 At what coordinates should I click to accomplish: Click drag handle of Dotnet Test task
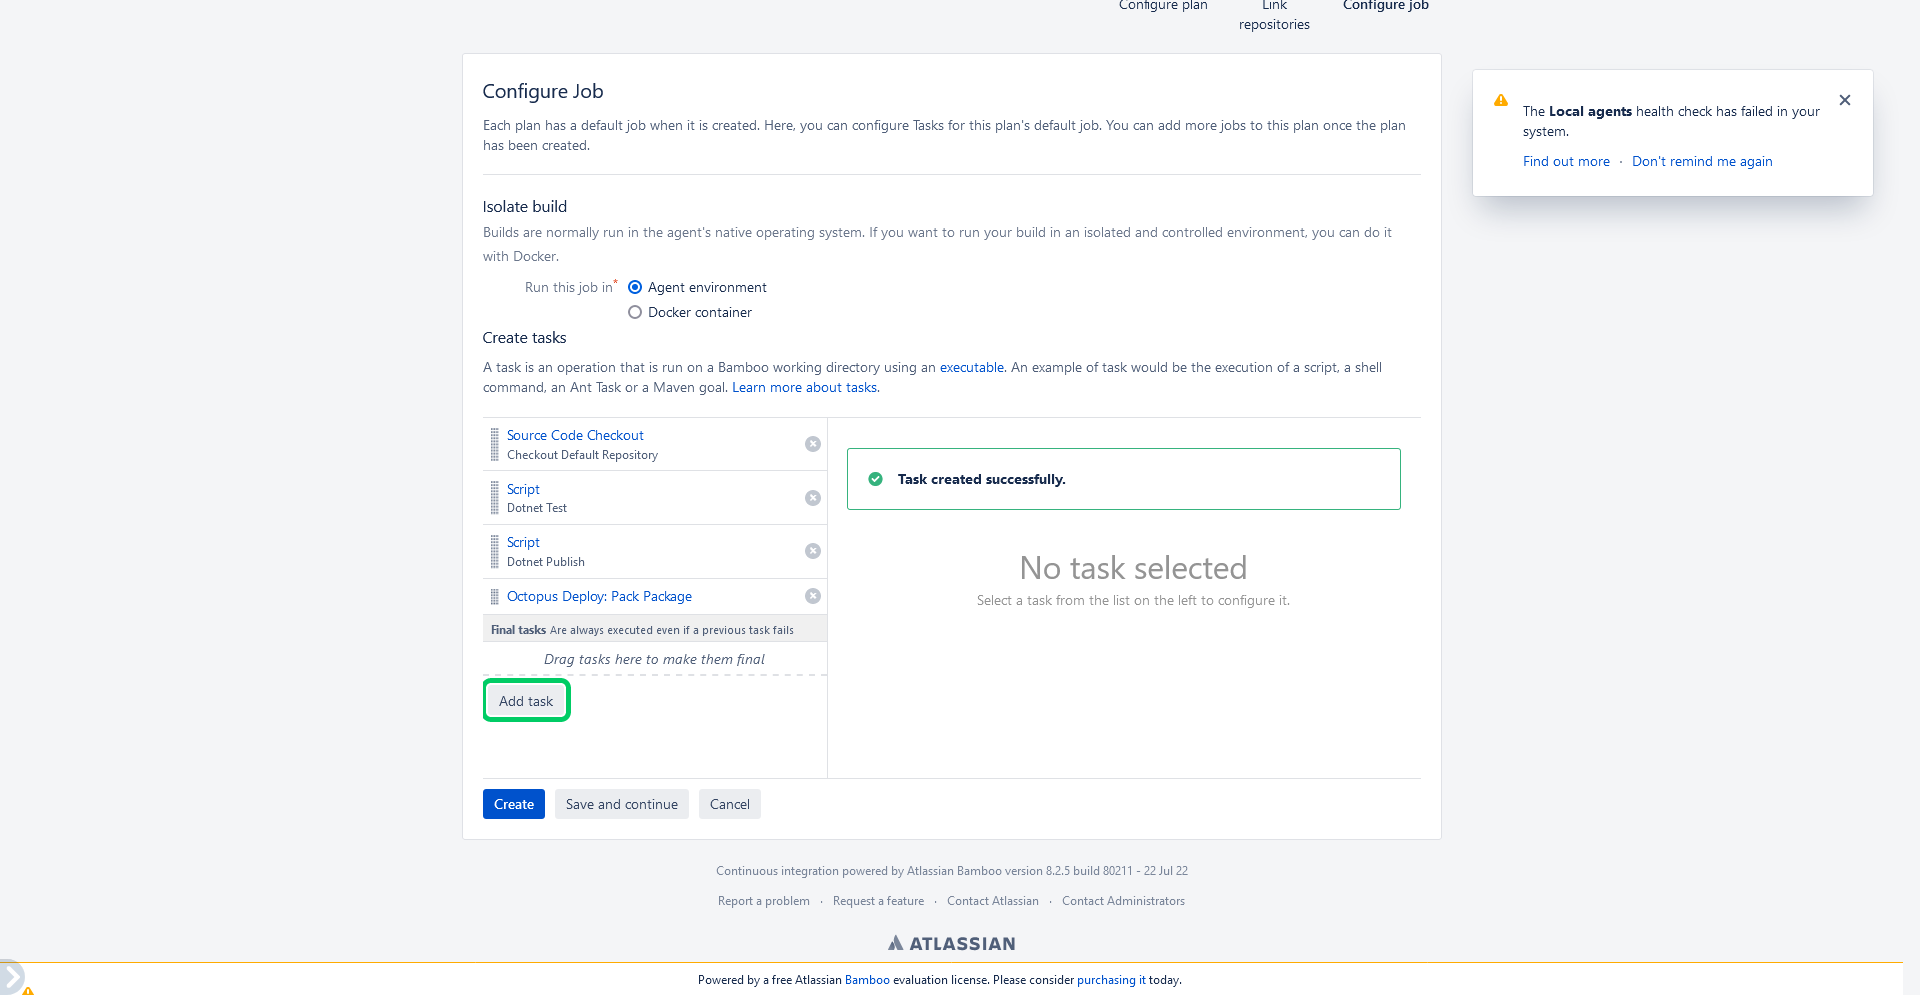(x=494, y=498)
